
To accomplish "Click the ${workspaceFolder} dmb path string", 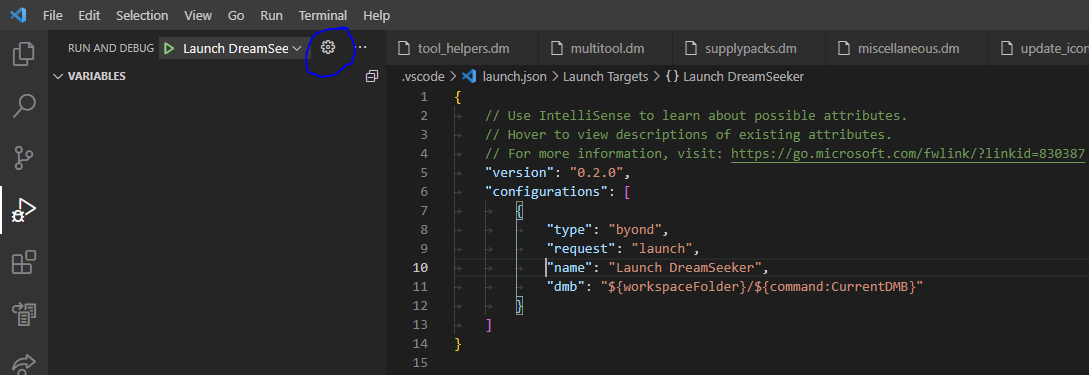I will [x=761, y=287].
